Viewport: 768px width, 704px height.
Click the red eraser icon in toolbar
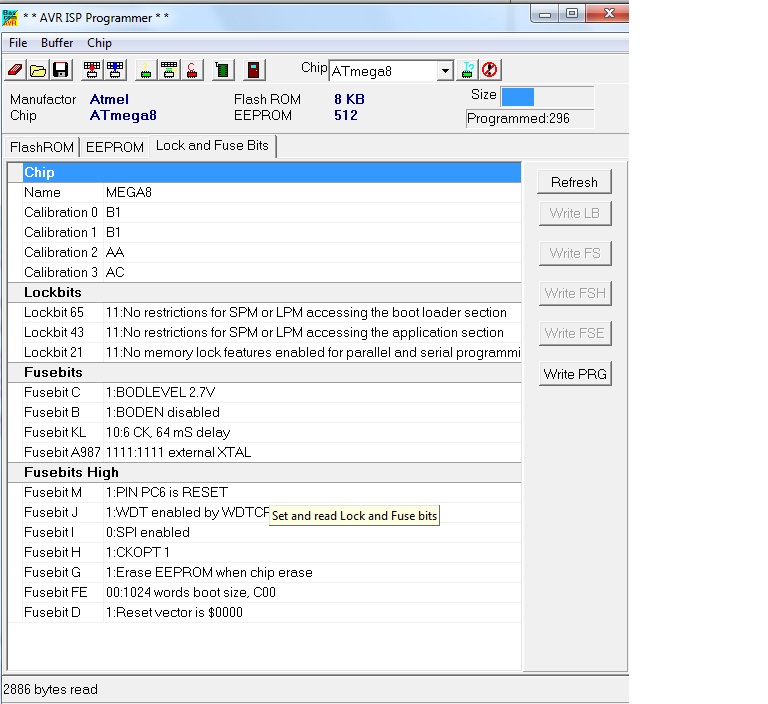pyautogui.click(x=15, y=70)
